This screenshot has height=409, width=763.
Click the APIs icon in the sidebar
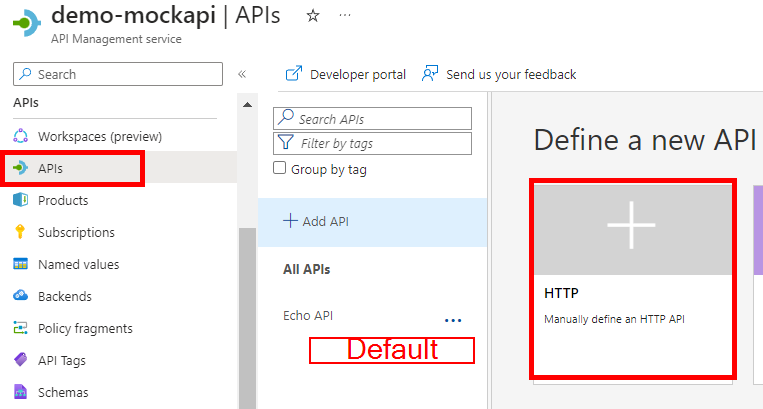click(x=20, y=168)
